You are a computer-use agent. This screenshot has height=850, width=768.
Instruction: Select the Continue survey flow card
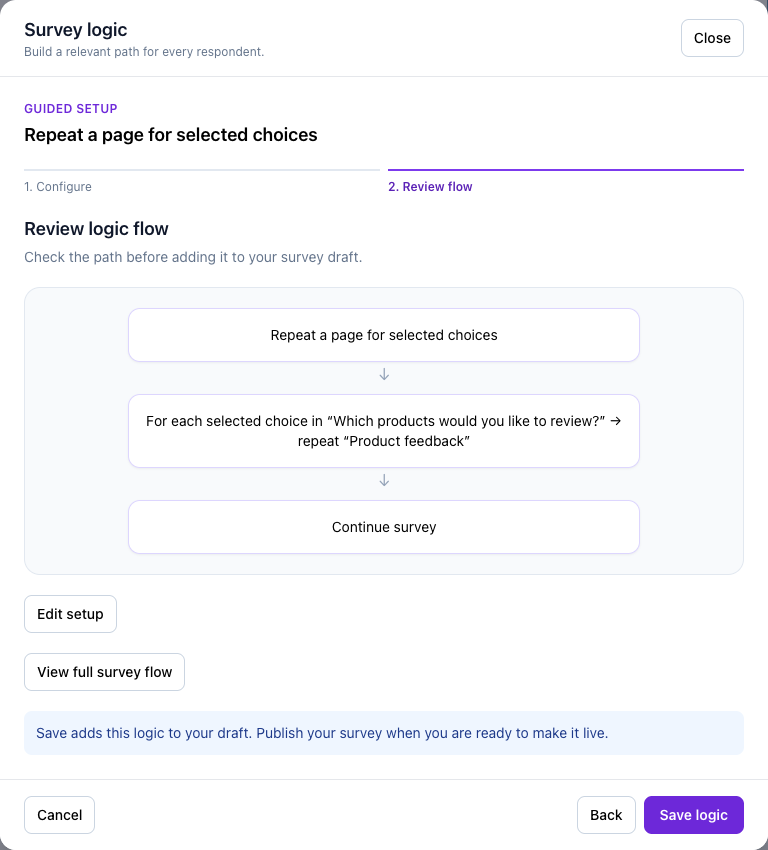[x=384, y=527]
